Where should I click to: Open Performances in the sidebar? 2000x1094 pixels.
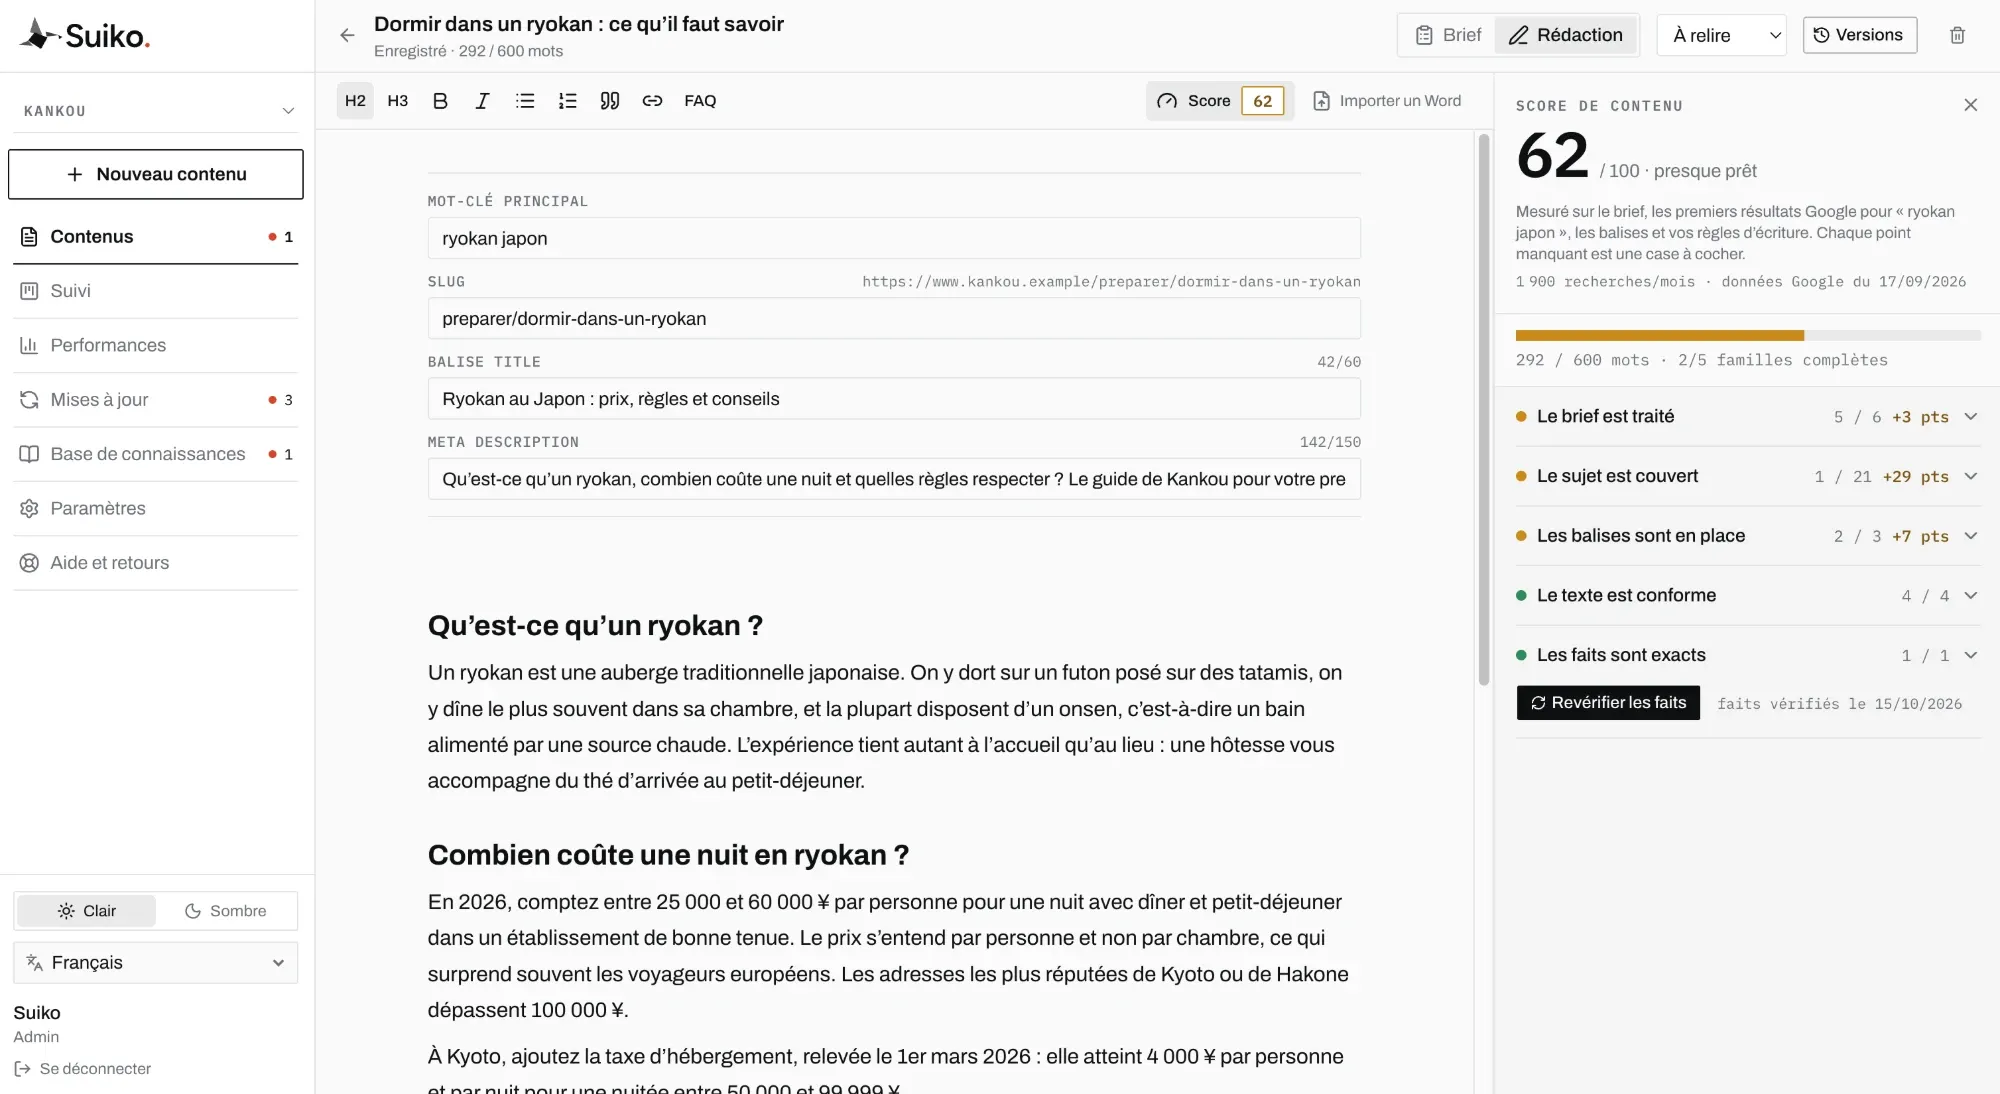(x=156, y=345)
